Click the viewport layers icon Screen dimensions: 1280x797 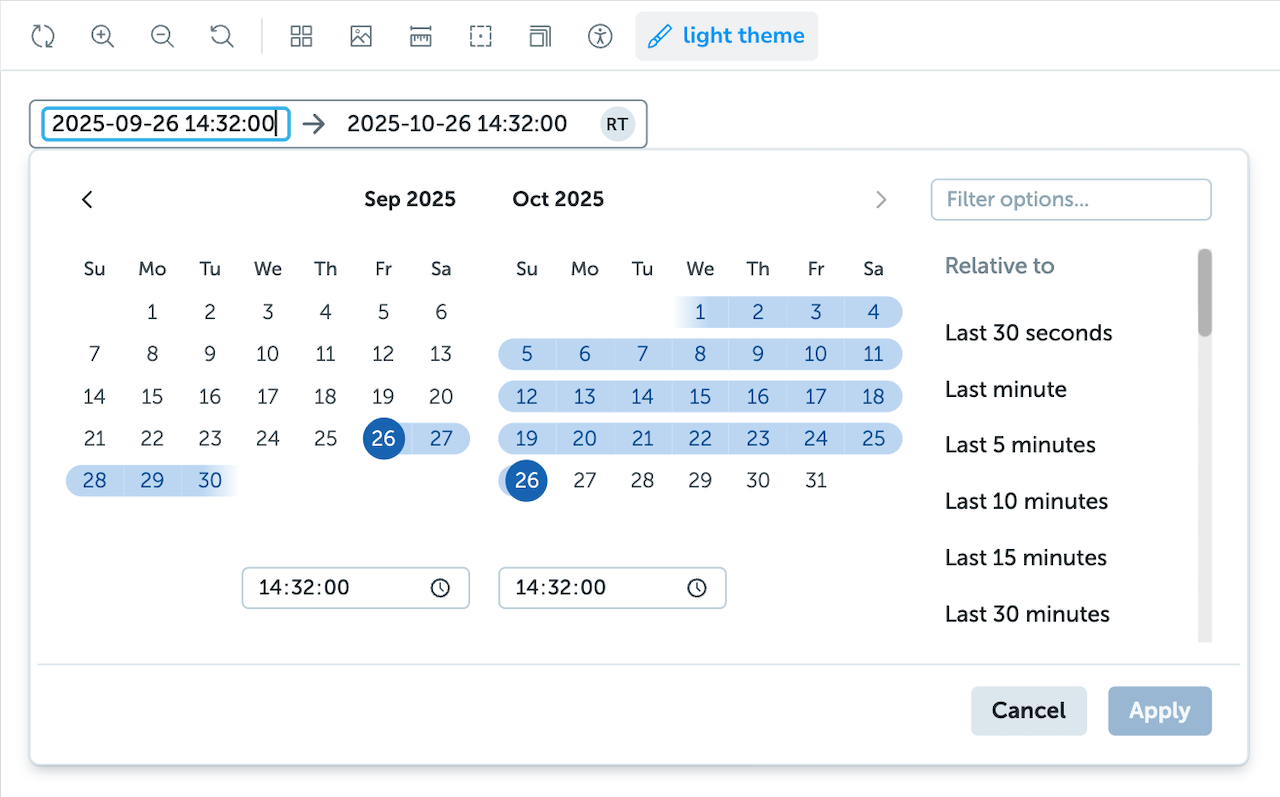pyautogui.click(x=540, y=37)
